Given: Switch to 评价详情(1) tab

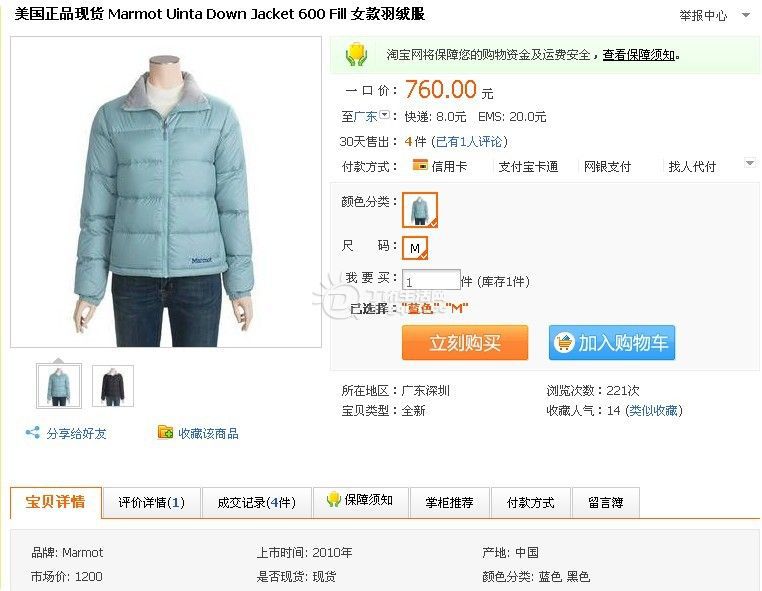Looking at the screenshot, I should pyautogui.click(x=152, y=503).
